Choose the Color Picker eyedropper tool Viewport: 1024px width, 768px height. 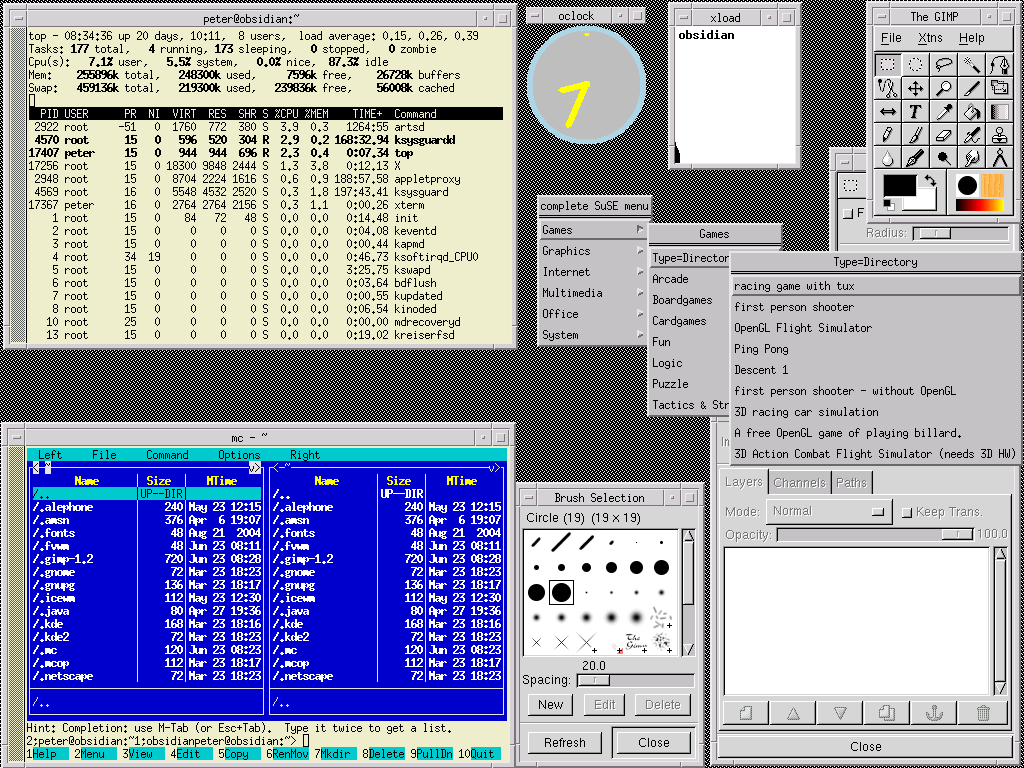pos(944,112)
